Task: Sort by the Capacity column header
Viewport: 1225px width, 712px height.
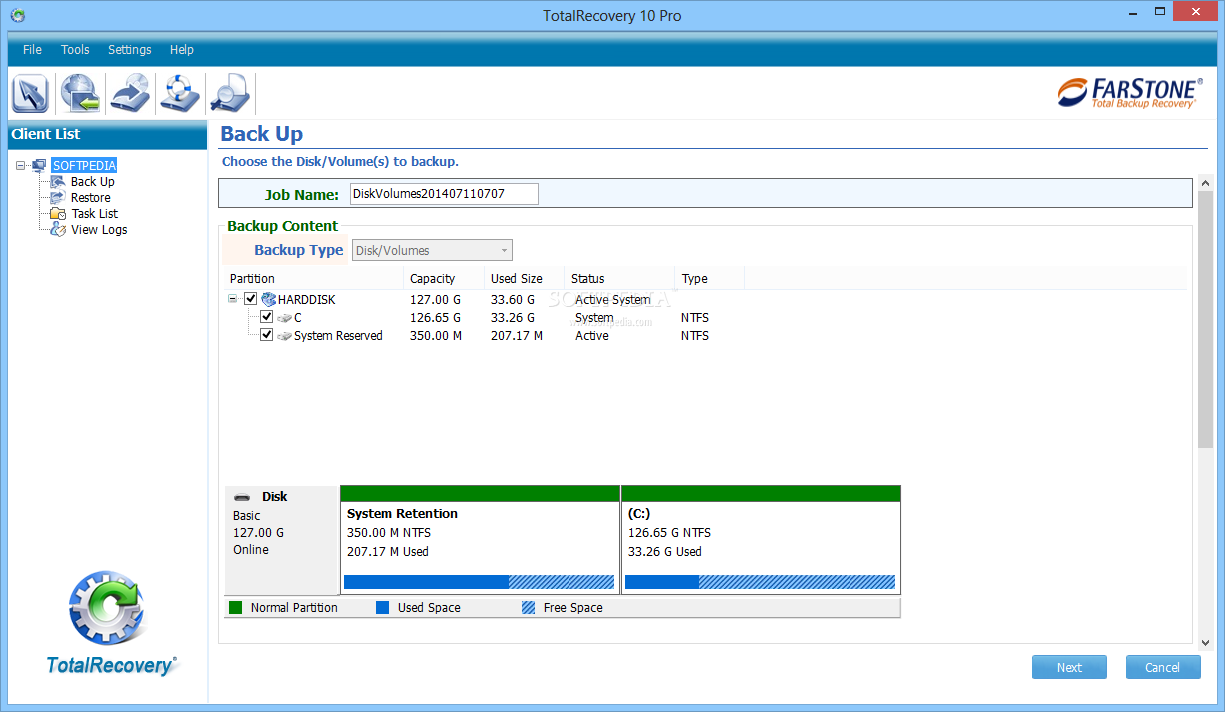Action: [x=444, y=279]
